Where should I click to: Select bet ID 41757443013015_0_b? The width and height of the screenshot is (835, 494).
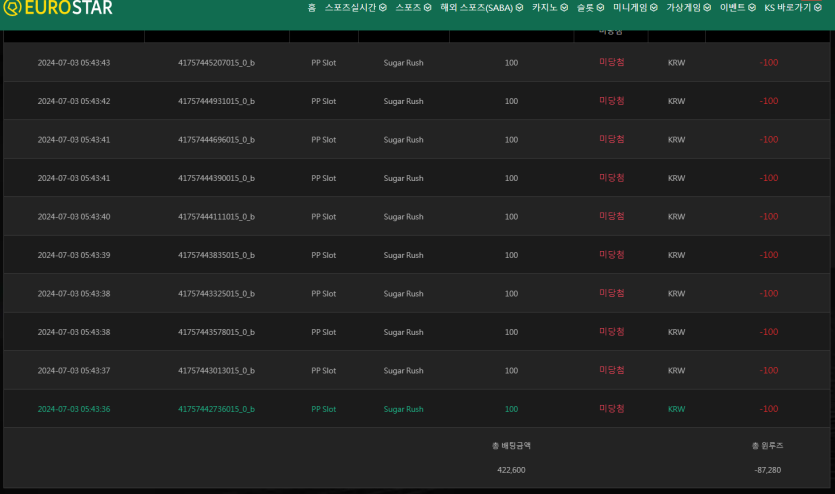(x=216, y=370)
